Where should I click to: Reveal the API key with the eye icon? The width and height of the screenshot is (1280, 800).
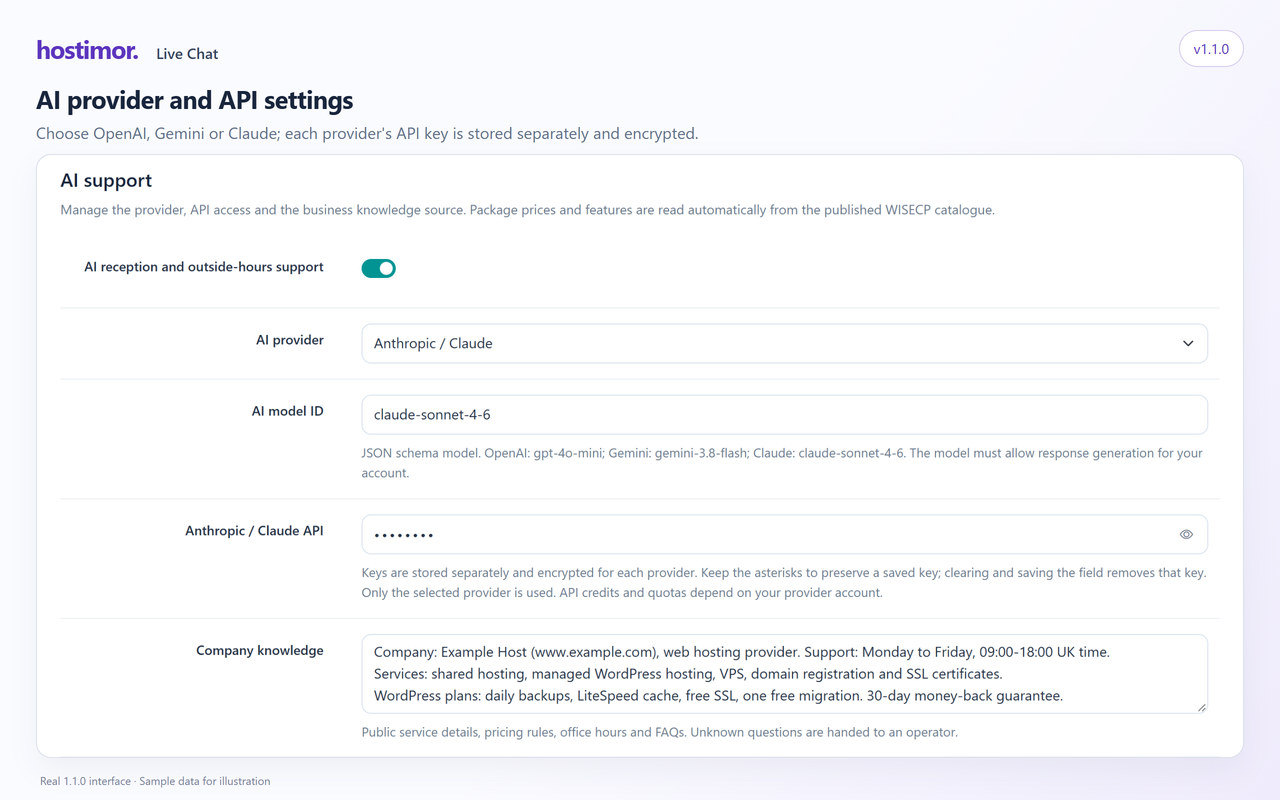point(1186,535)
